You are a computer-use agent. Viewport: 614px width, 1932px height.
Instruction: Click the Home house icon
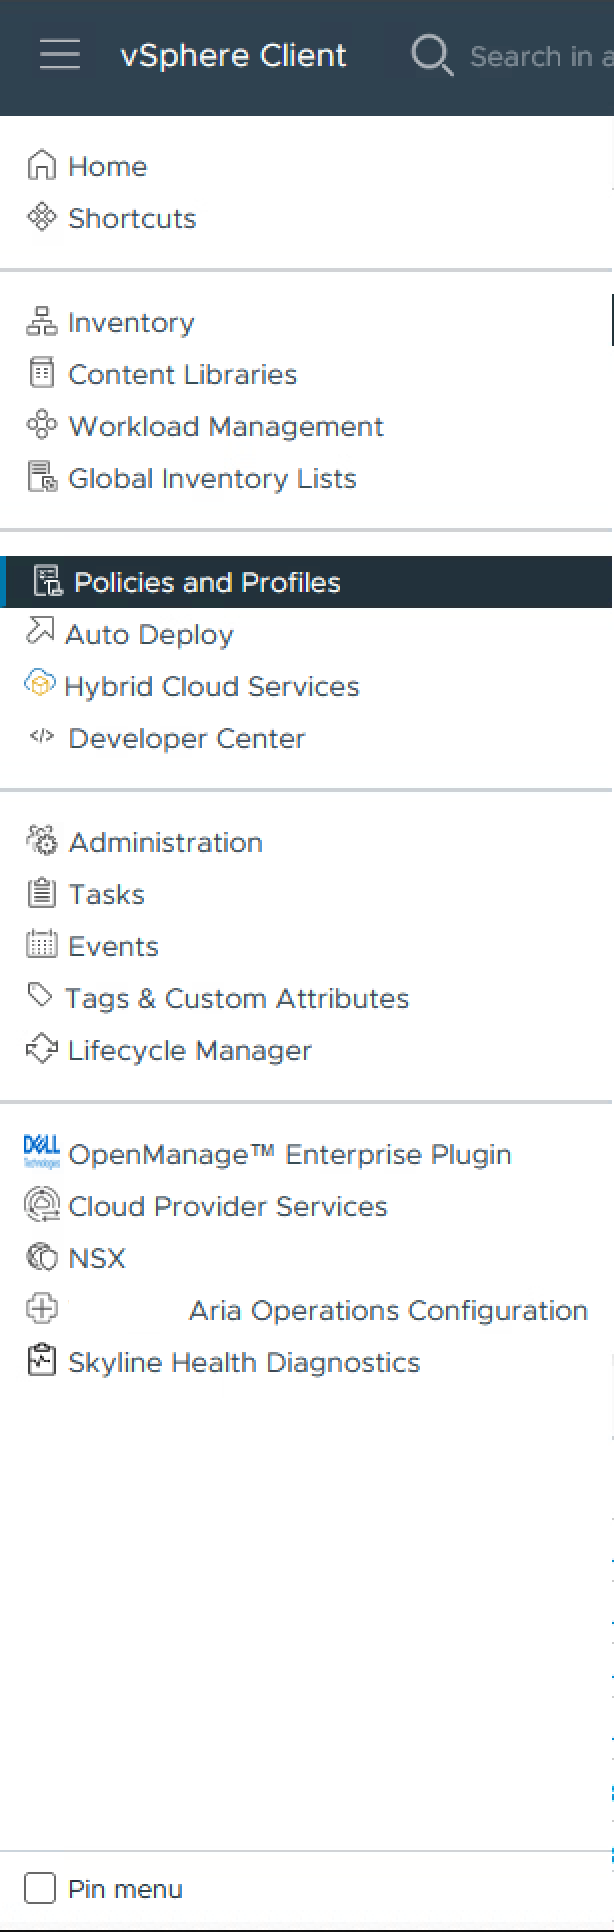coord(41,166)
